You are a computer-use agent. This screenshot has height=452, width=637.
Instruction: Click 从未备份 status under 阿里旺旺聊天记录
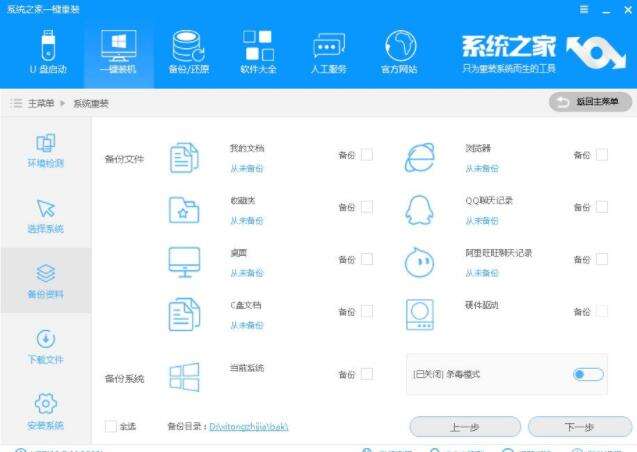482,273
